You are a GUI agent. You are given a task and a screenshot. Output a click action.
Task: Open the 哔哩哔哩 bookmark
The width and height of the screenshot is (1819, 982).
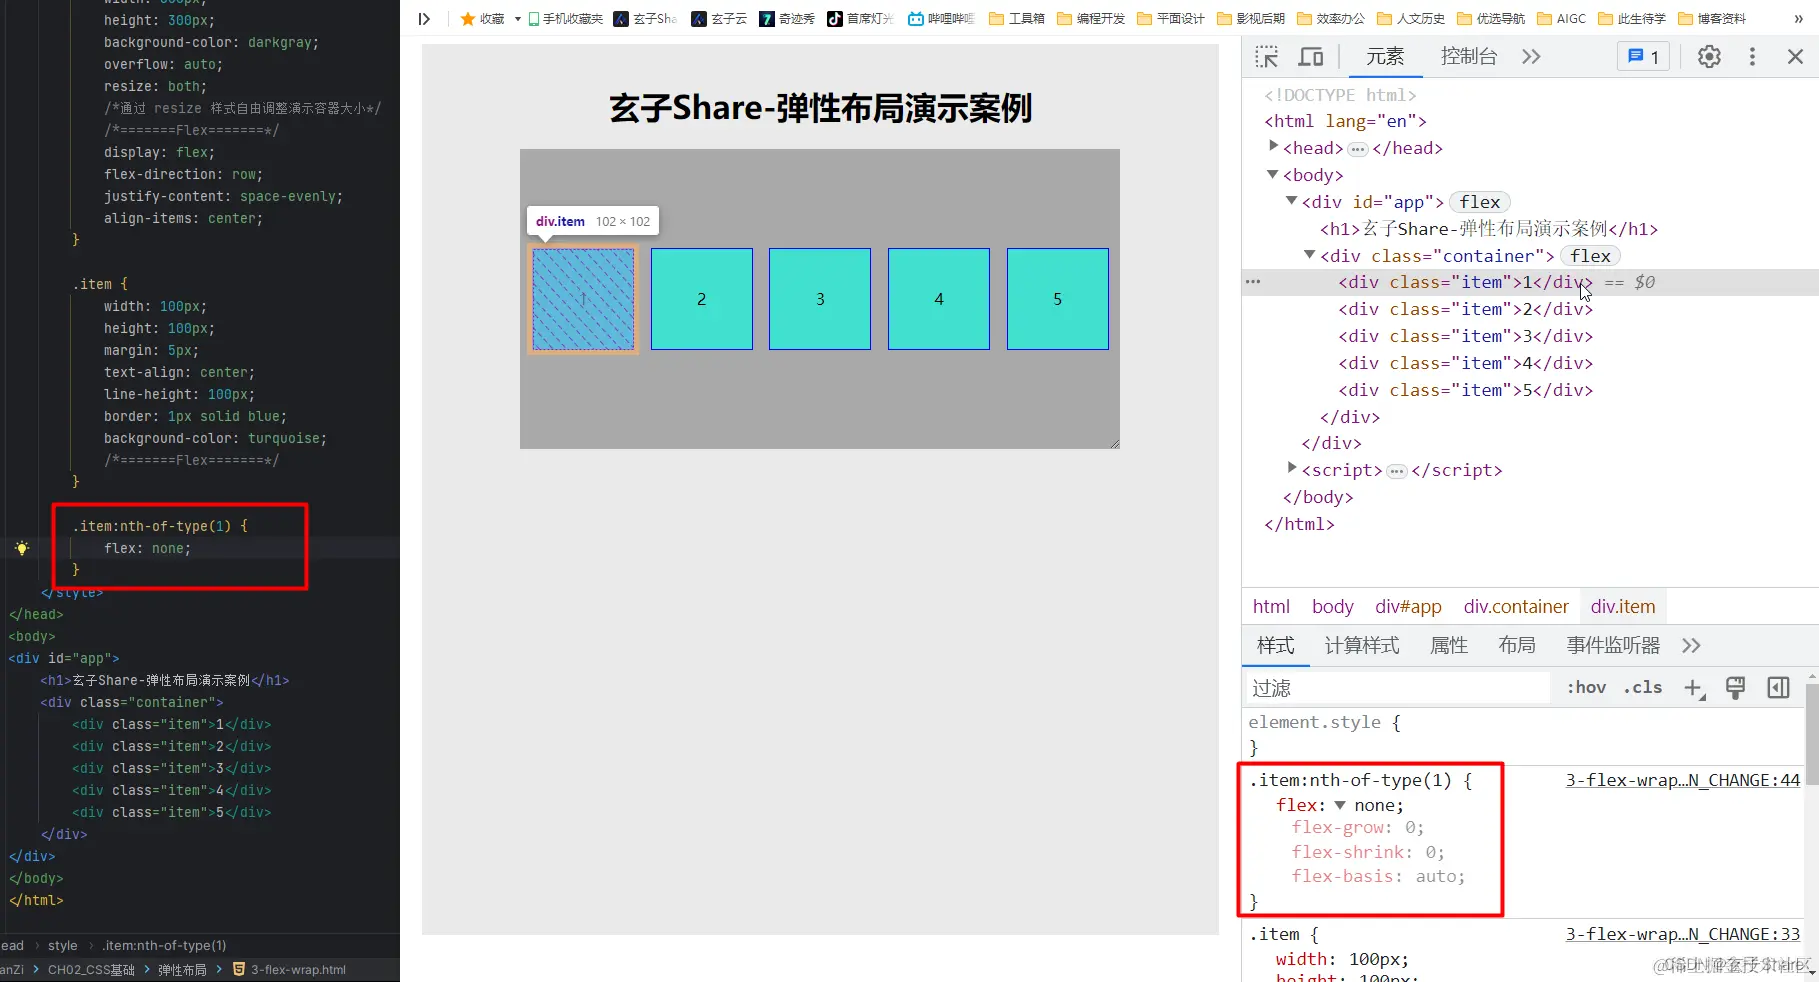941,18
